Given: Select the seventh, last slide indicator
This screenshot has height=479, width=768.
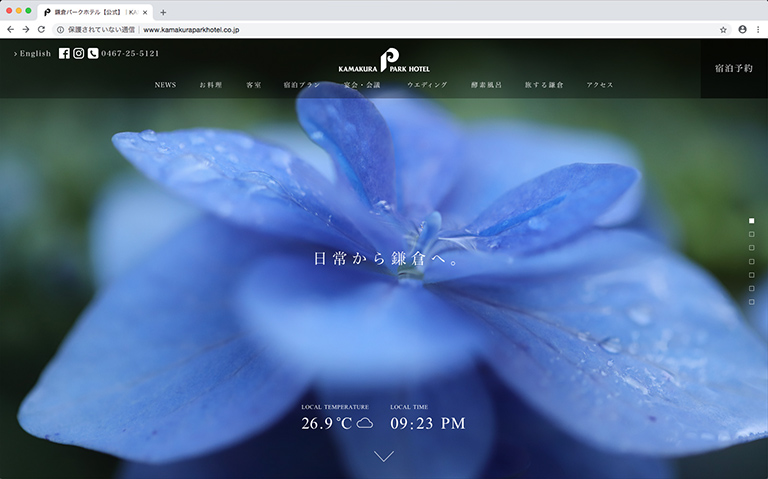Looking at the screenshot, I should pyautogui.click(x=752, y=302).
